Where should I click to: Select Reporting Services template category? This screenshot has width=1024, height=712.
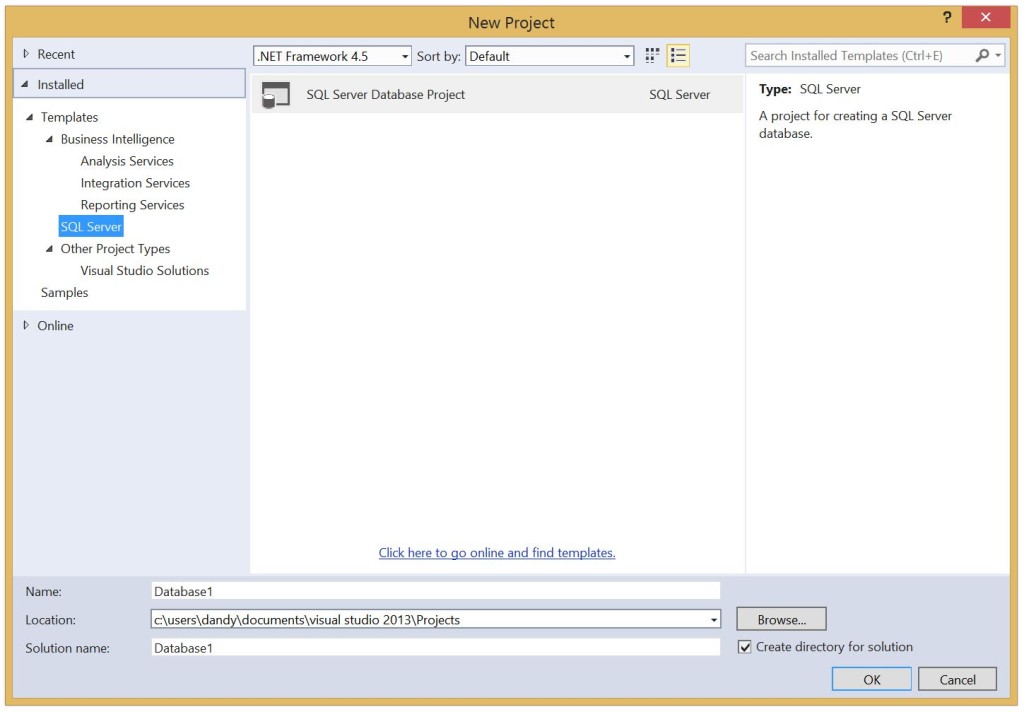coord(132,205)
